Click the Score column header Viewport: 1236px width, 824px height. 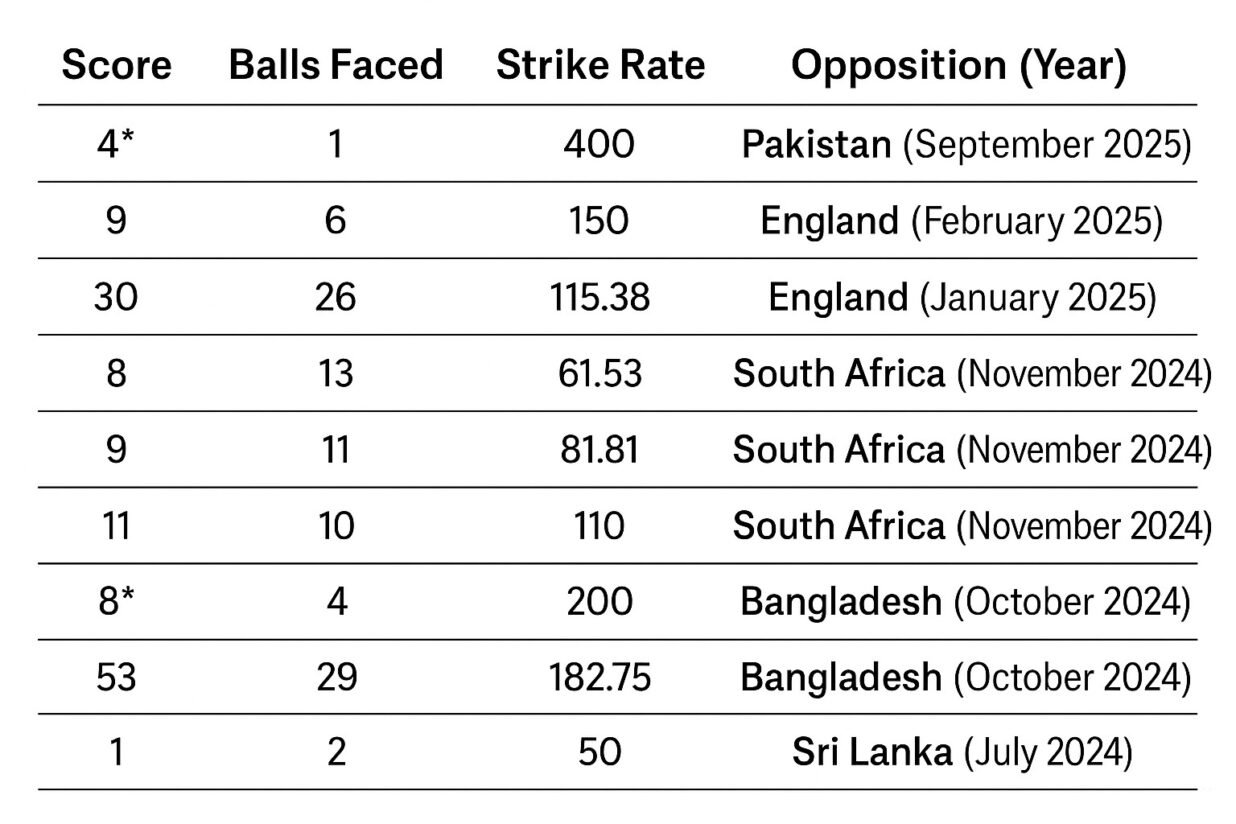[x=116, y=65]
